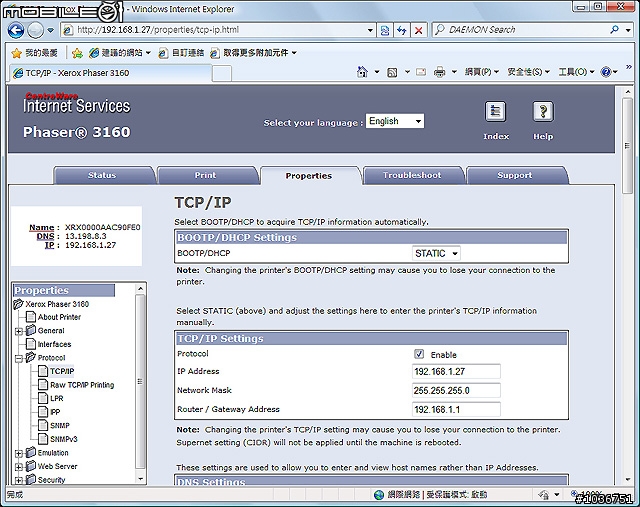Select Raw TCP/IP Printing in tree
Viewport: 640px width, 507px height.
coord(82,385)
